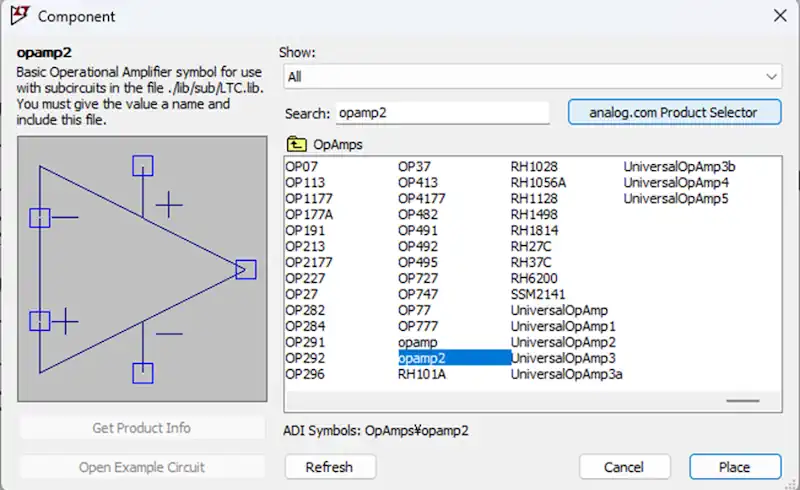Click the OpAmps parent folder icon
This screenshot has width=800, height=490.
click(296, 144)
